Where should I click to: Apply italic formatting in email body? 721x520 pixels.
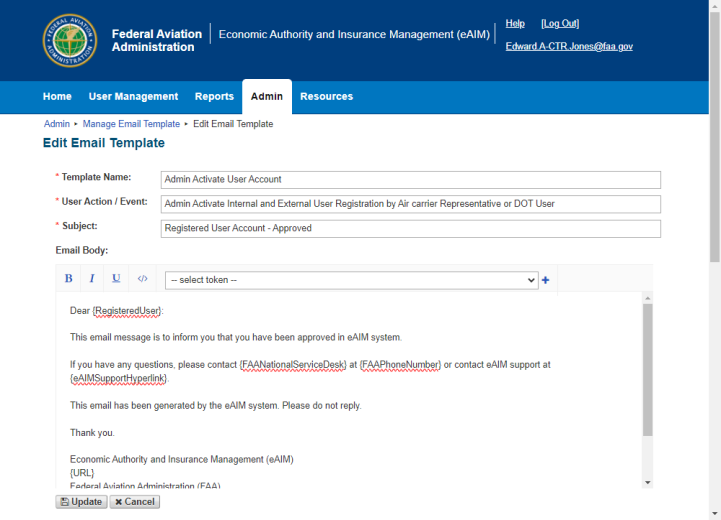point(92,279)
